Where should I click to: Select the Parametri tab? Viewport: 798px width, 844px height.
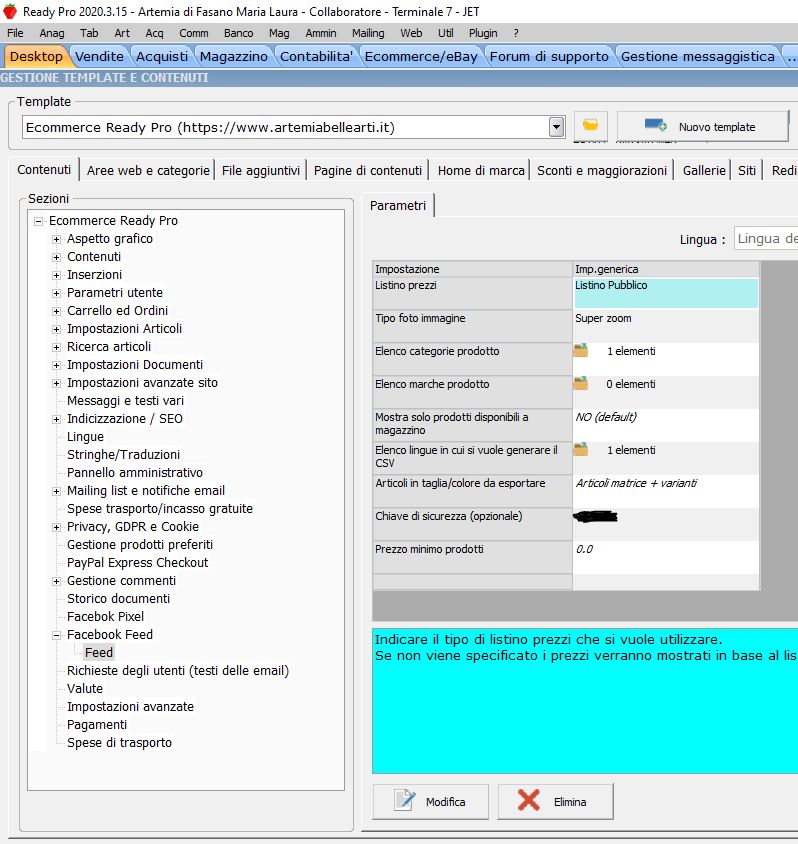398,206
